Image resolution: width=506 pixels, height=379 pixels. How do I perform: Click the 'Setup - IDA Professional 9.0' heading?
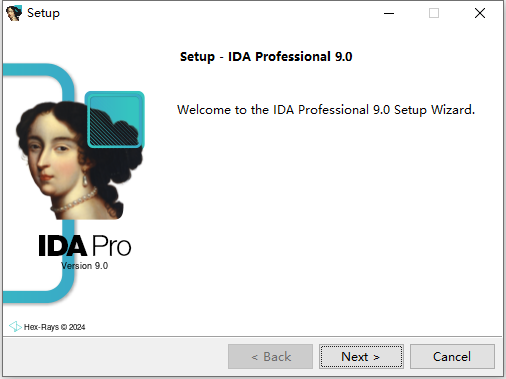pos(266,57)
